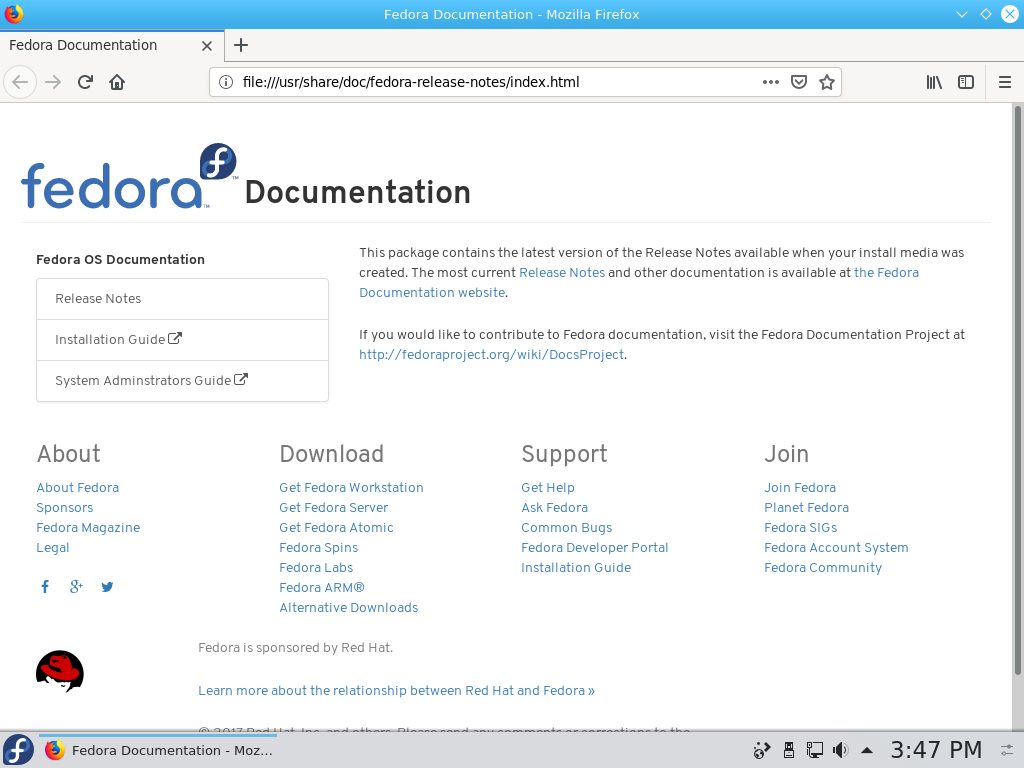Viewport: 1024px width, 768px height.
Task: Open Fedora Spins link
Action: tap(319, 548)
